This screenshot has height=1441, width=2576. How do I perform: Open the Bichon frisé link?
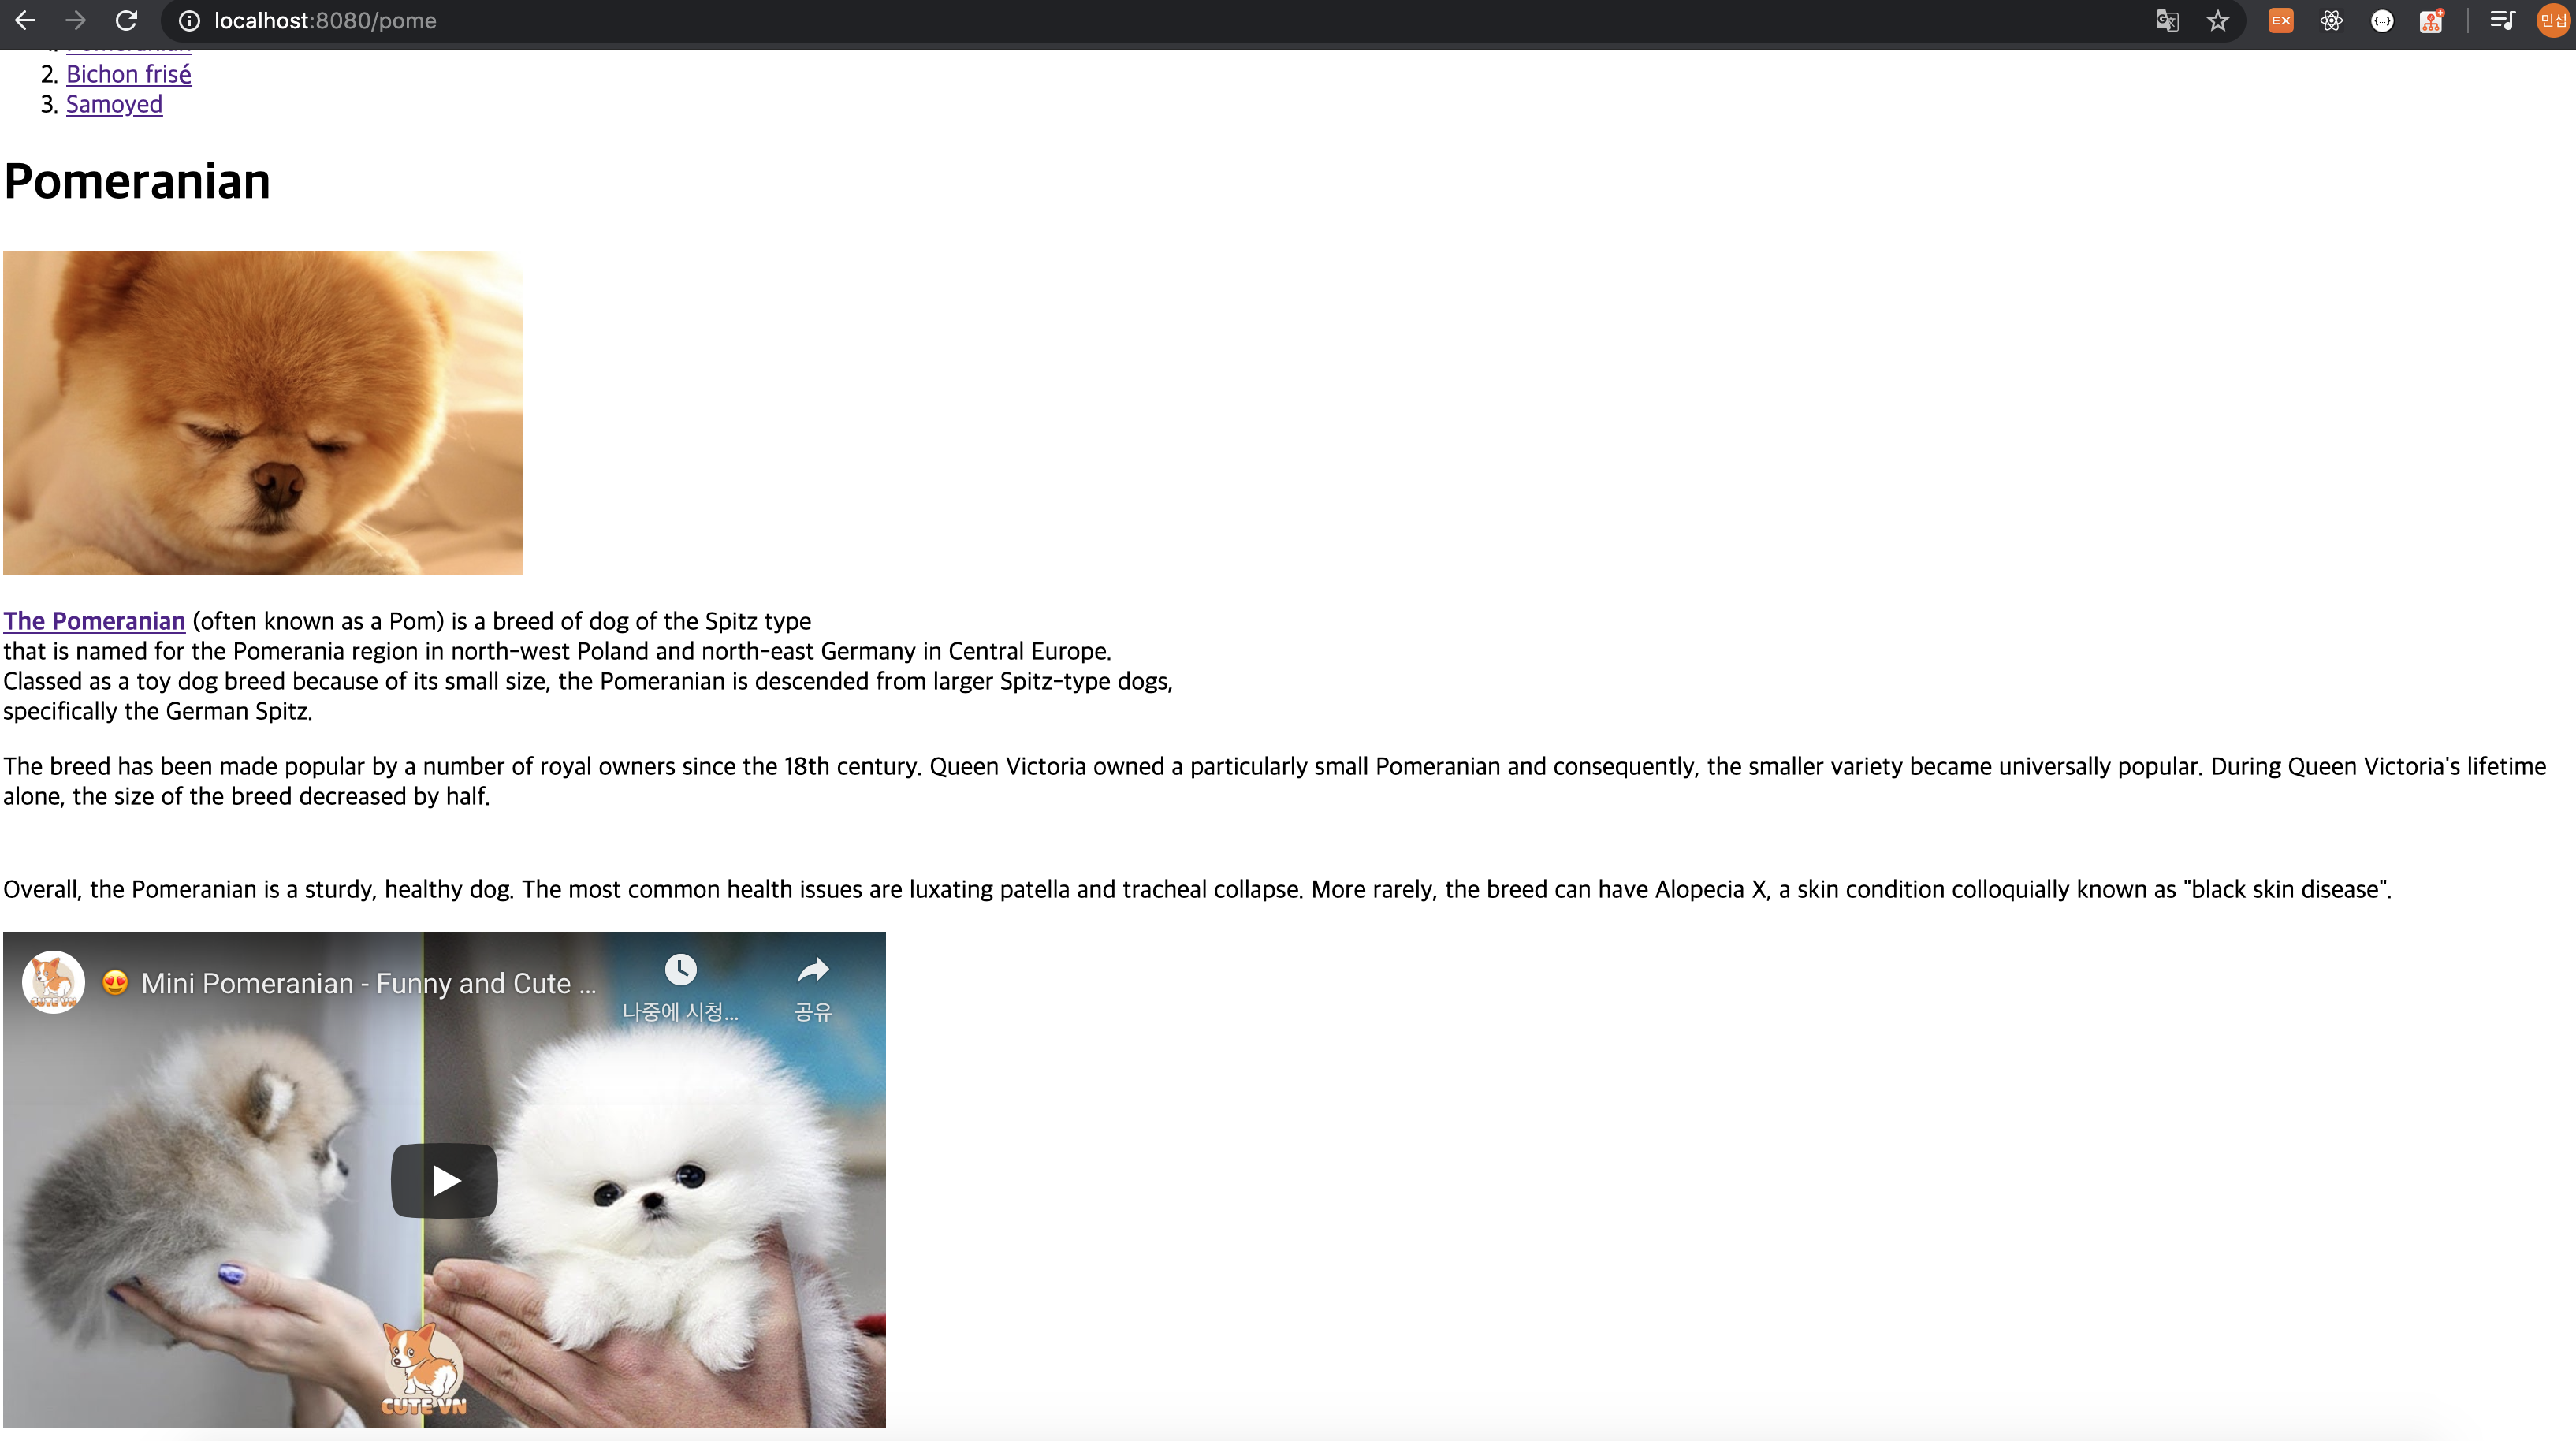(x=128, y=74)
